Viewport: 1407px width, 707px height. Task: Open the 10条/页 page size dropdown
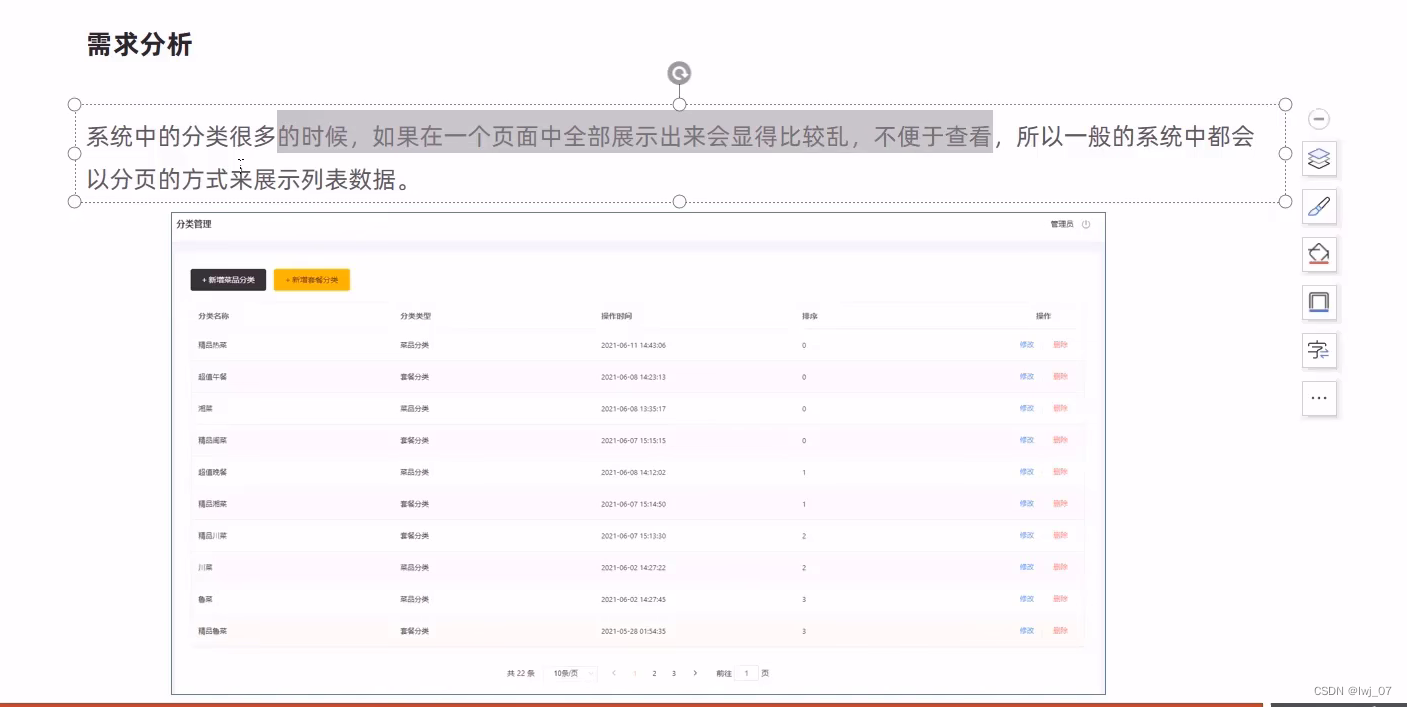click(x=573, y=674)
